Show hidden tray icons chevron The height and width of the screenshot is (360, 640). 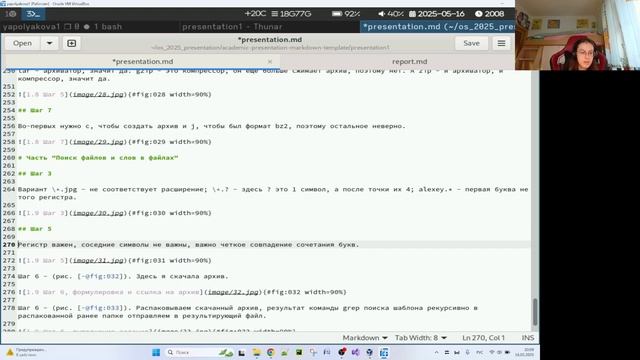click(436, 352)
